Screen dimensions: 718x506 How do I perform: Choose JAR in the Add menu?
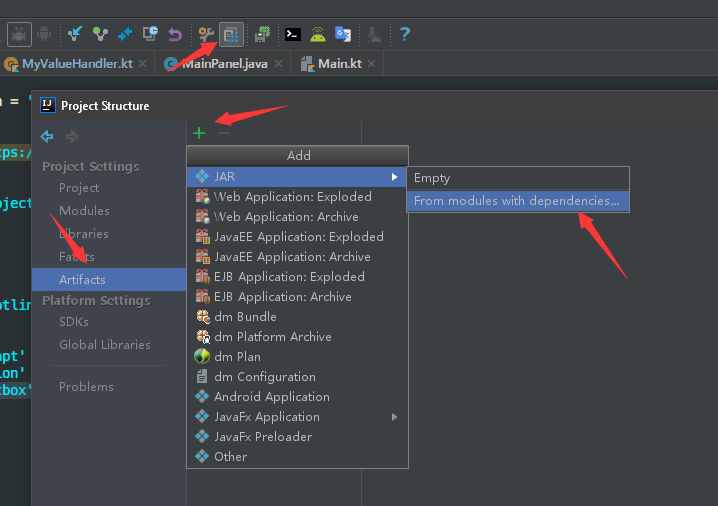[x=297, y=176]
